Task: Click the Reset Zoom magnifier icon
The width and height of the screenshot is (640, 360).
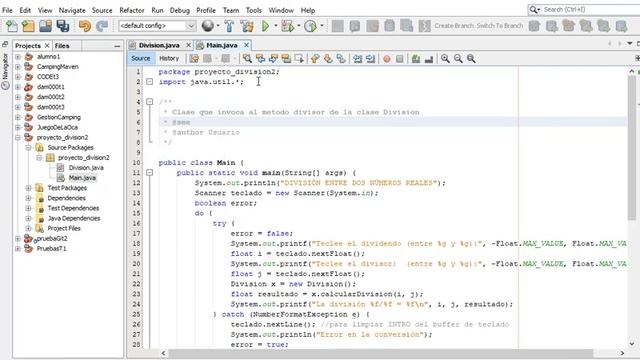Action: (x=471, y=59)
